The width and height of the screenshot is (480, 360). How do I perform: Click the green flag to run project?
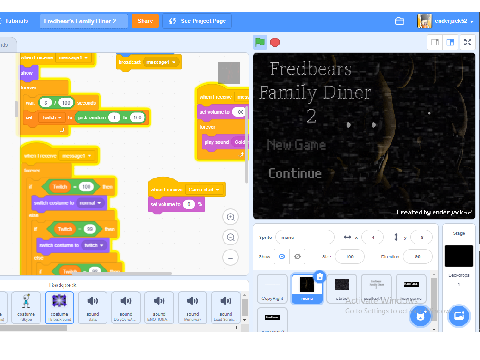click(x=260, y=42)
